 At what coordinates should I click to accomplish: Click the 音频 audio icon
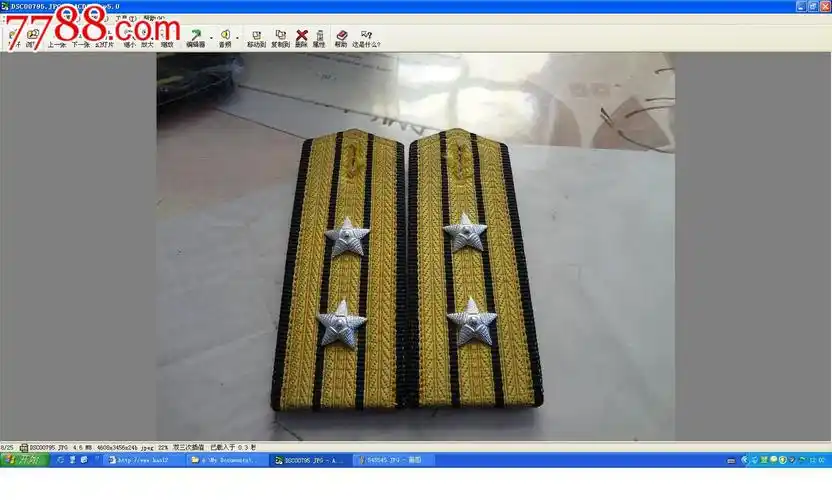click(x=224, y=38)
